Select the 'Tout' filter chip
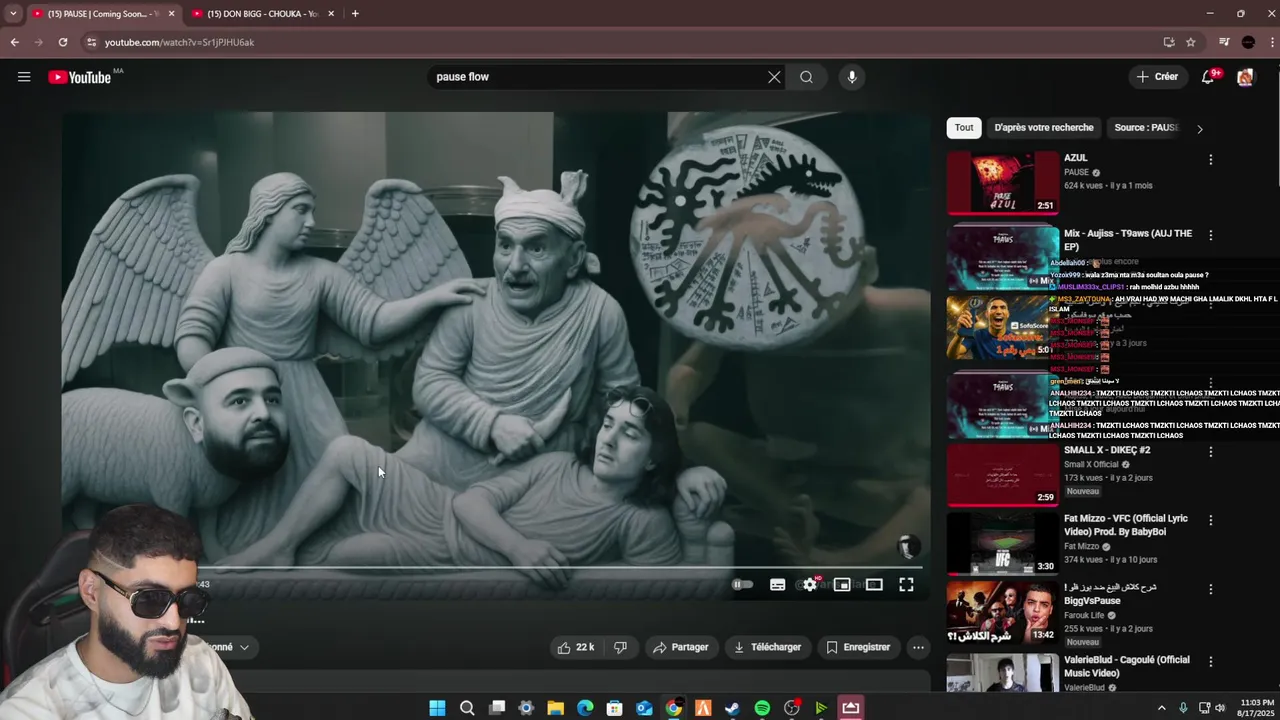 pyautogui.click(x=964, y=128)
